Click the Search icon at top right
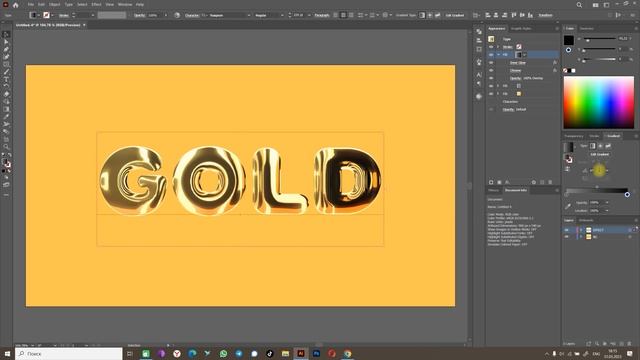Screen dimensions: 640x360 tap(579, 5)
